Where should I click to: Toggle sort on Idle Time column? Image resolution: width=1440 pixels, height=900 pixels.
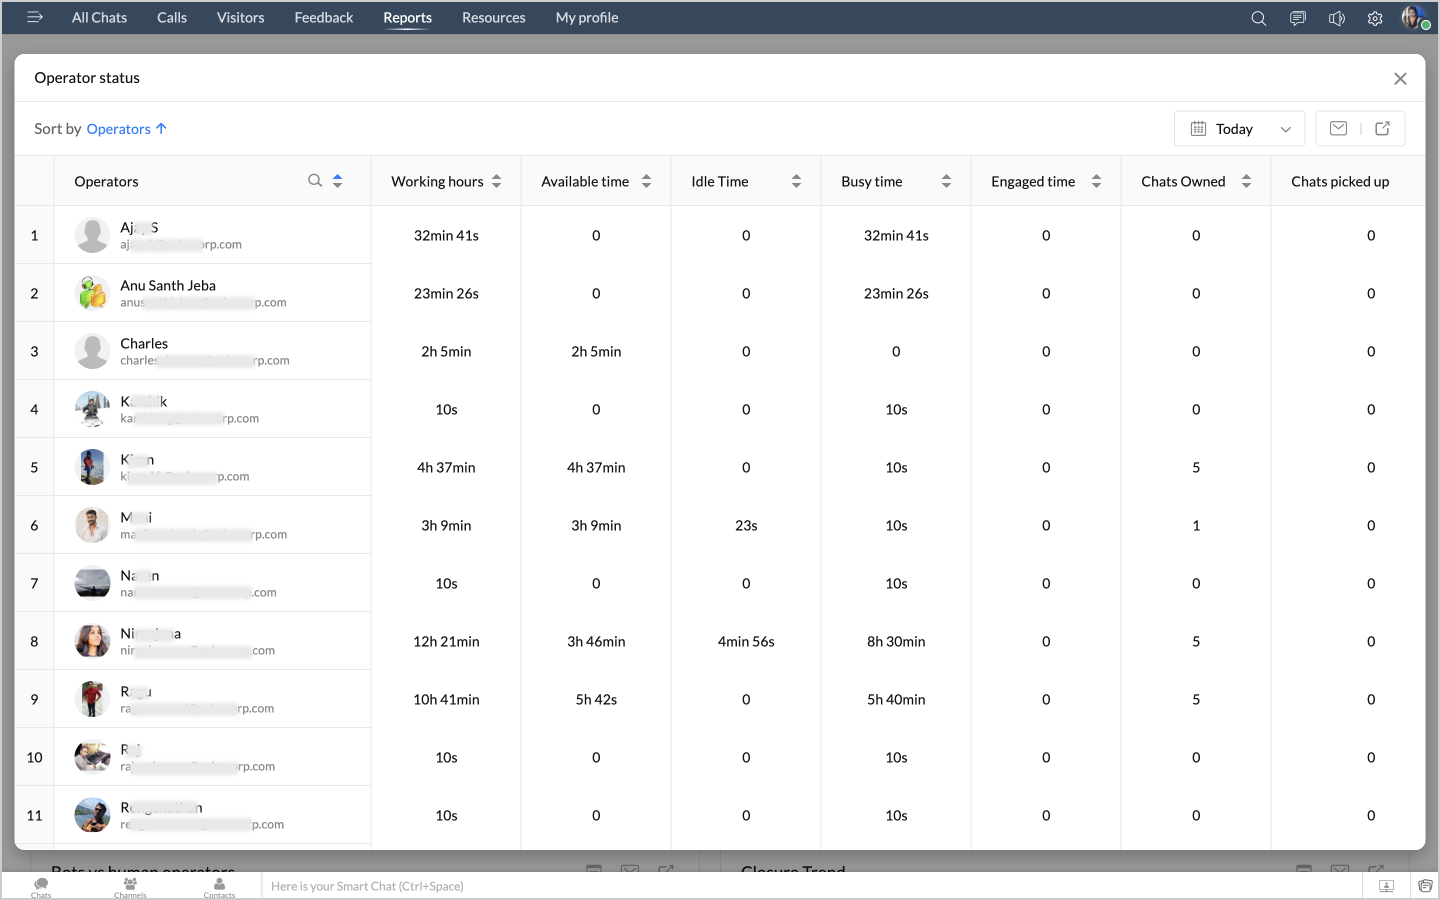[796, 181]
